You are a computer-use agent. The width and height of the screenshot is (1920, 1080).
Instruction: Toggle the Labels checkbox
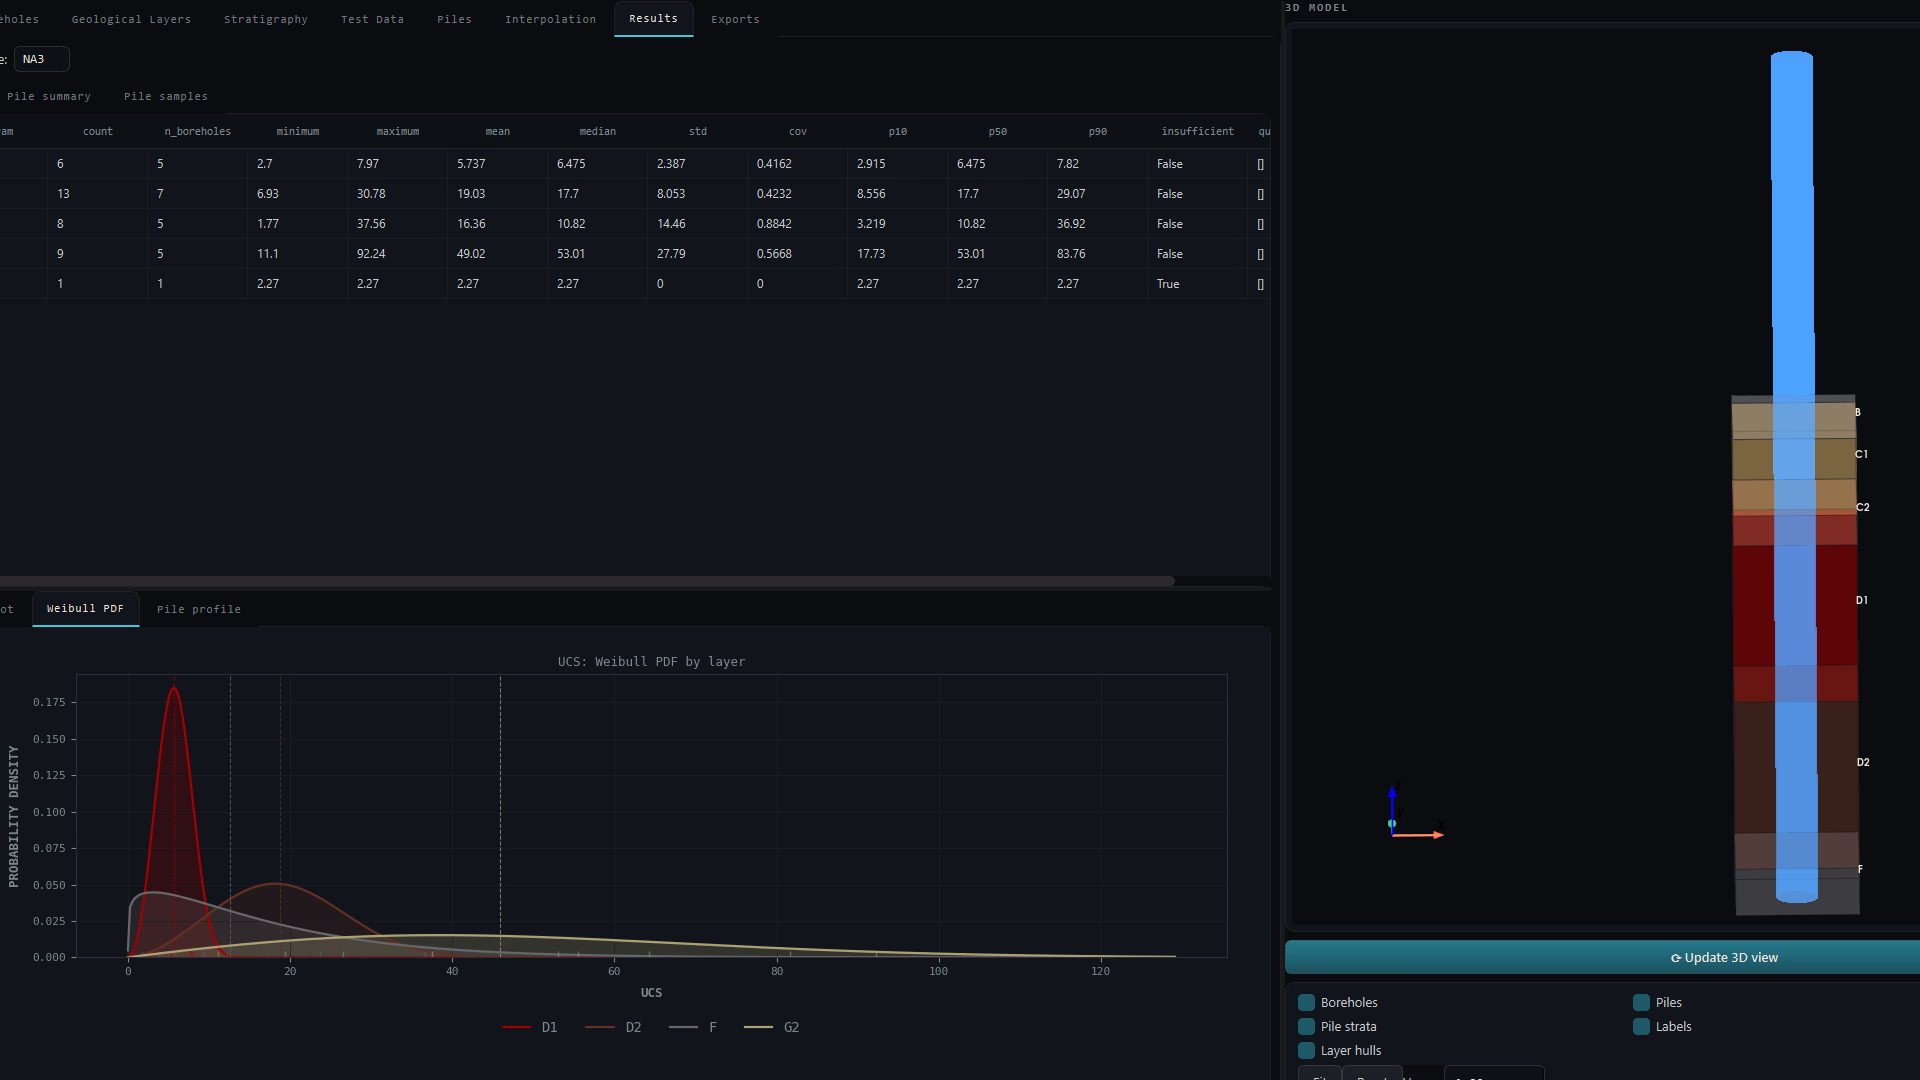(x=1641, y=1026)
